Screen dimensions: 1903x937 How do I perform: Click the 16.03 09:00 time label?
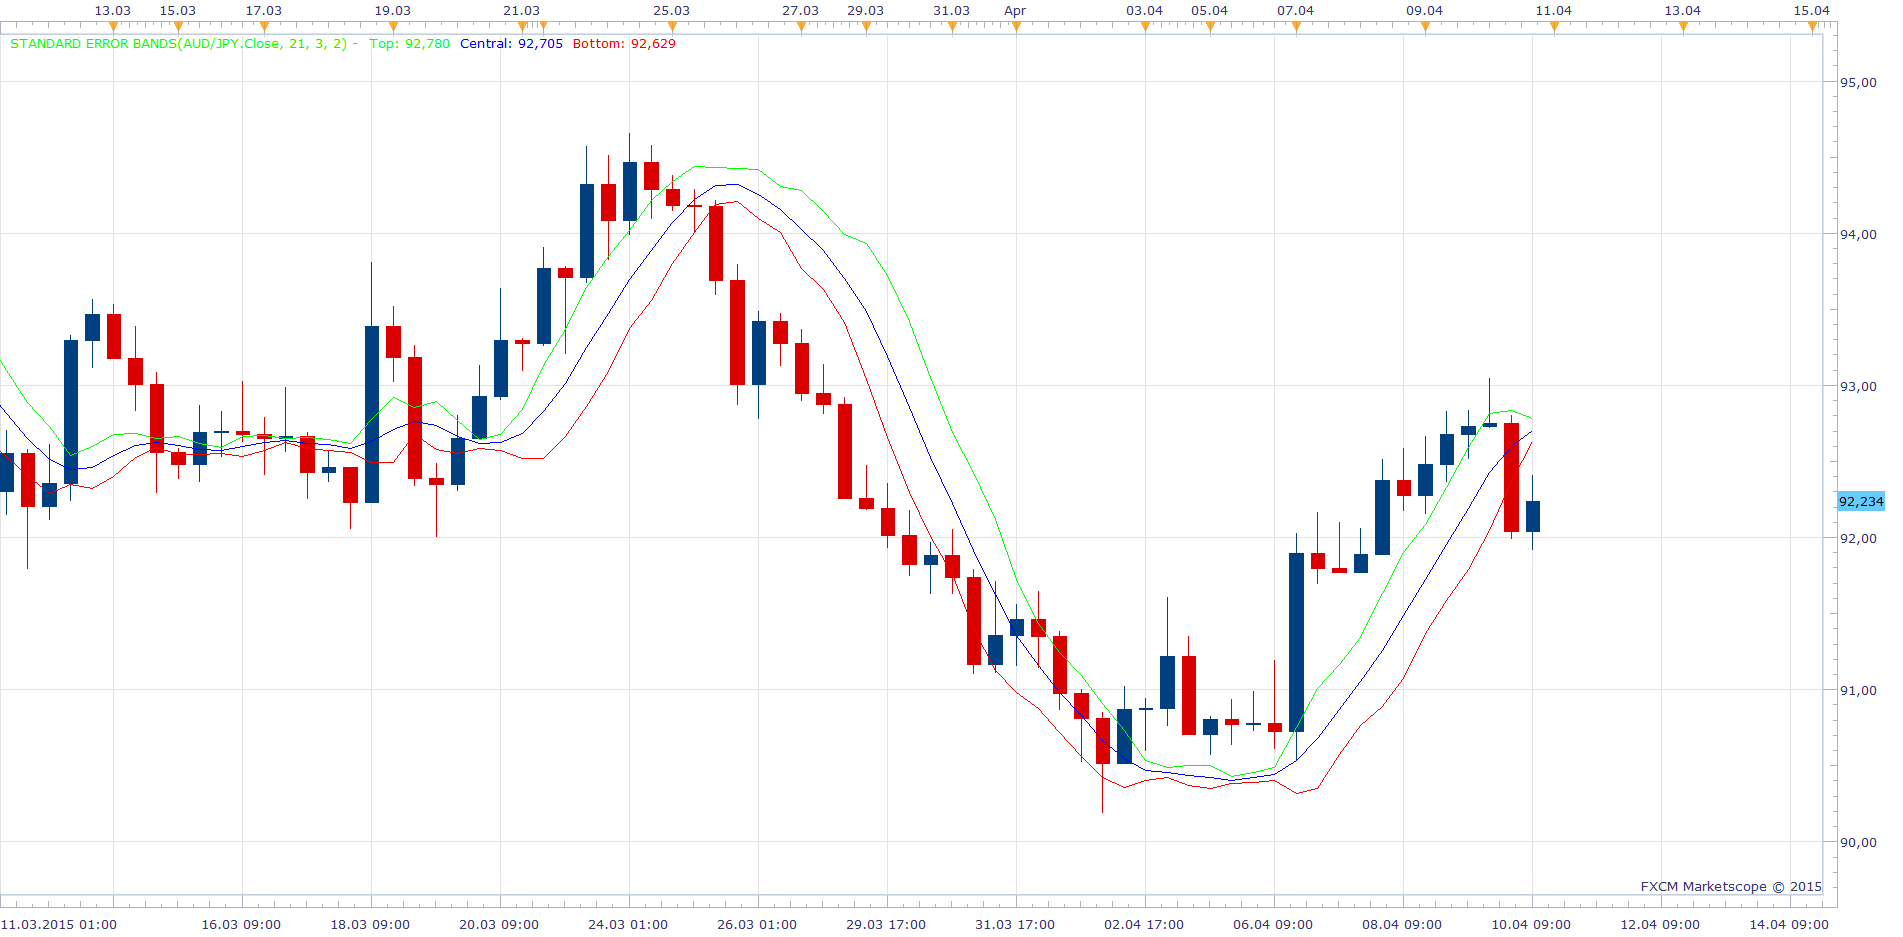click(x=241, y=925)
